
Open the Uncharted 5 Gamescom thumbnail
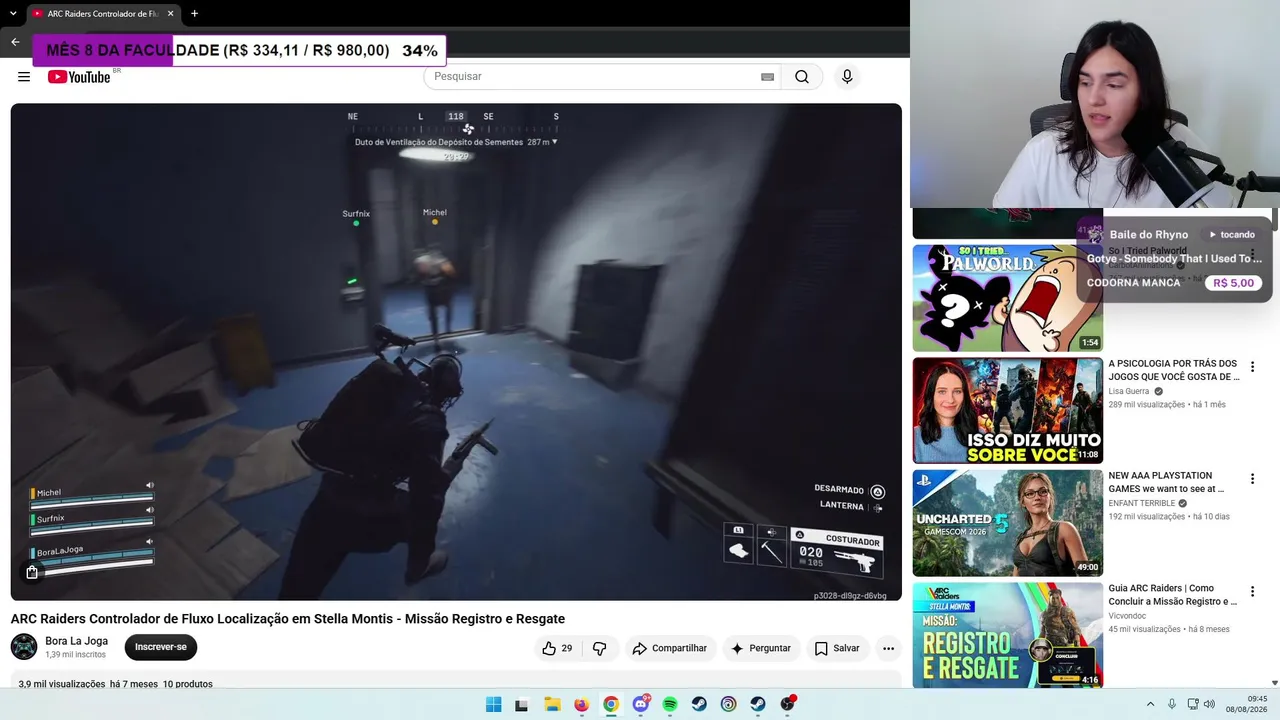coord(1008,523)
